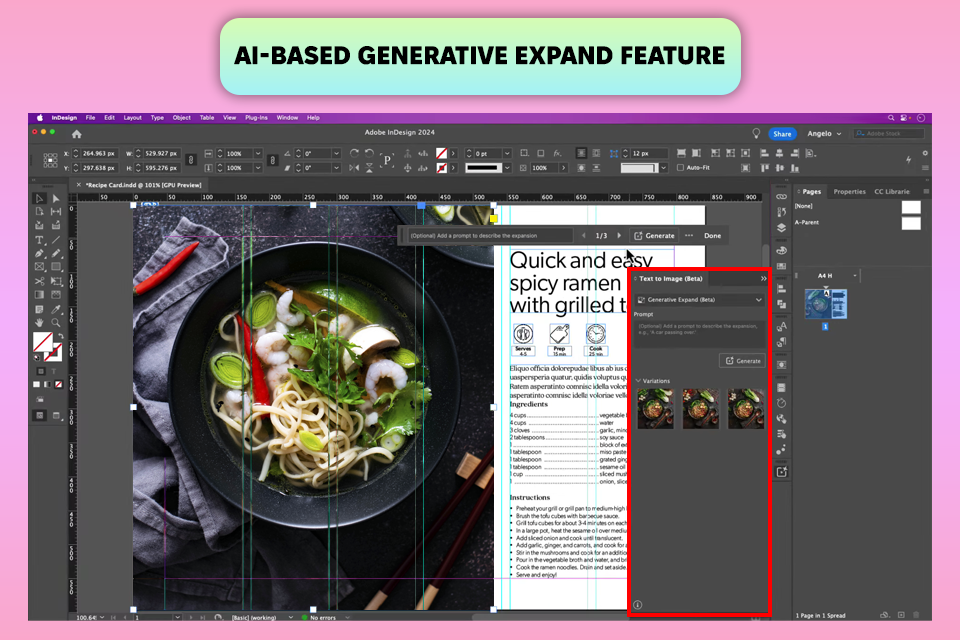Click rotate 90 degrees clockwise icon

[x=354, y=153]
